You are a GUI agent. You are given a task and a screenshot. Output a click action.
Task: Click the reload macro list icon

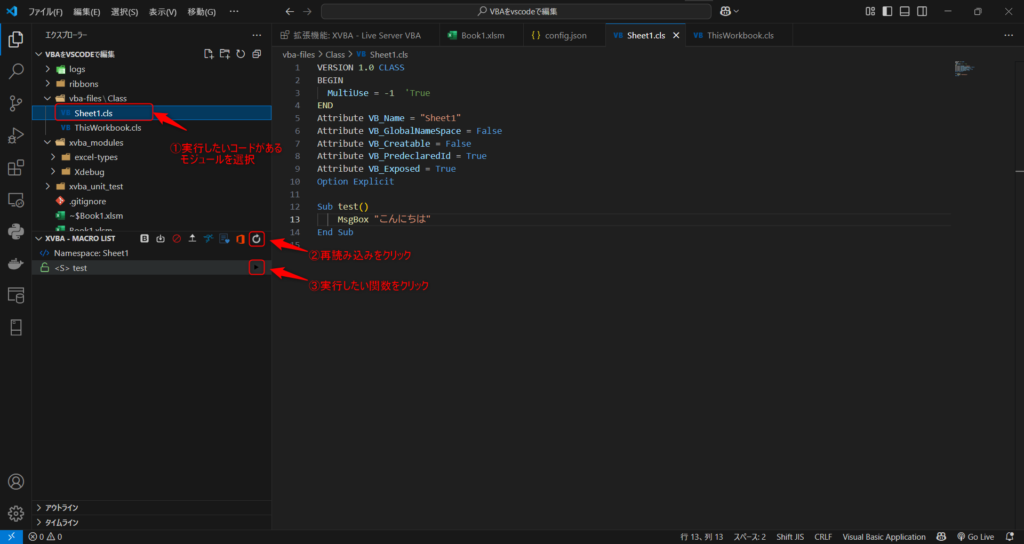tap(257, 239)
